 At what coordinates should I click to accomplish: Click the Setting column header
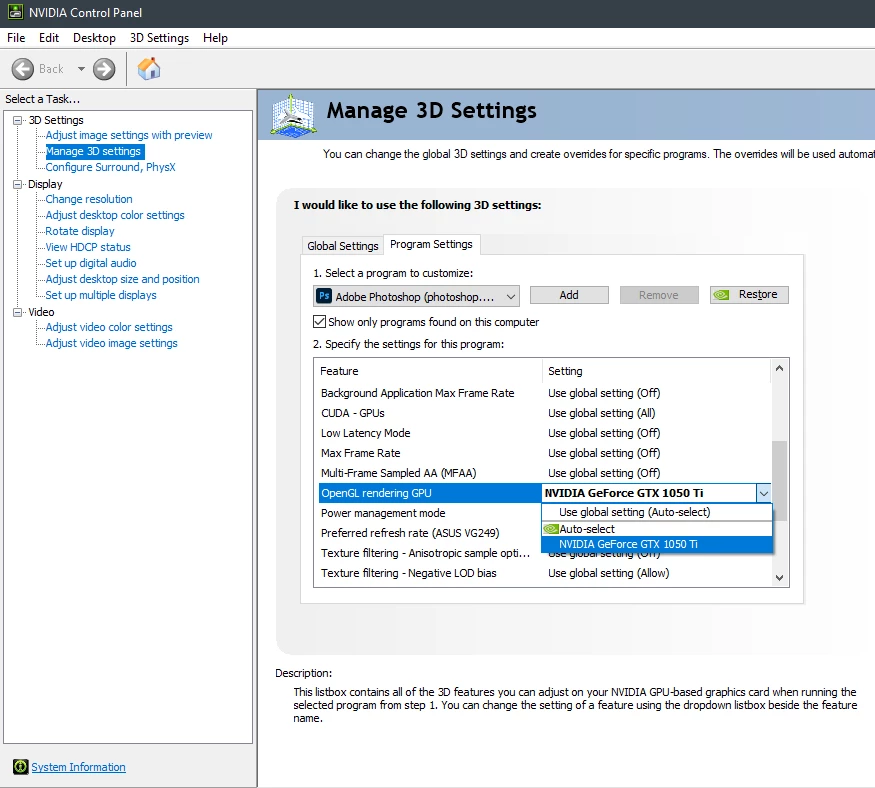point(656,371)
